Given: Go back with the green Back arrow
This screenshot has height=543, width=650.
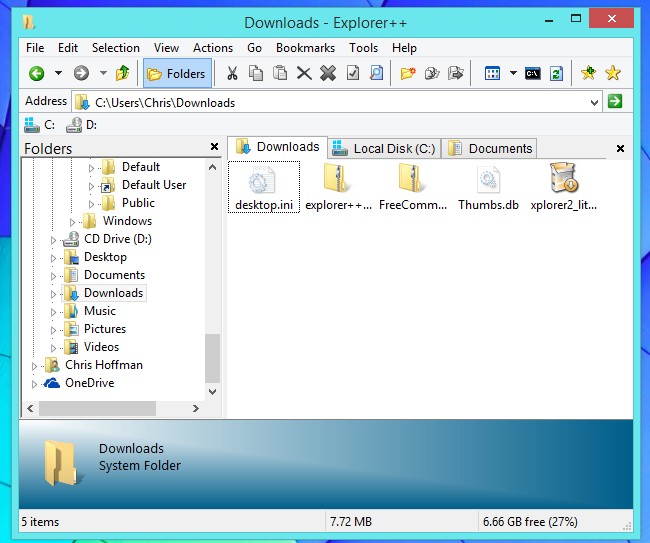Looking at the screenshot, I should (x=36, y=73).
